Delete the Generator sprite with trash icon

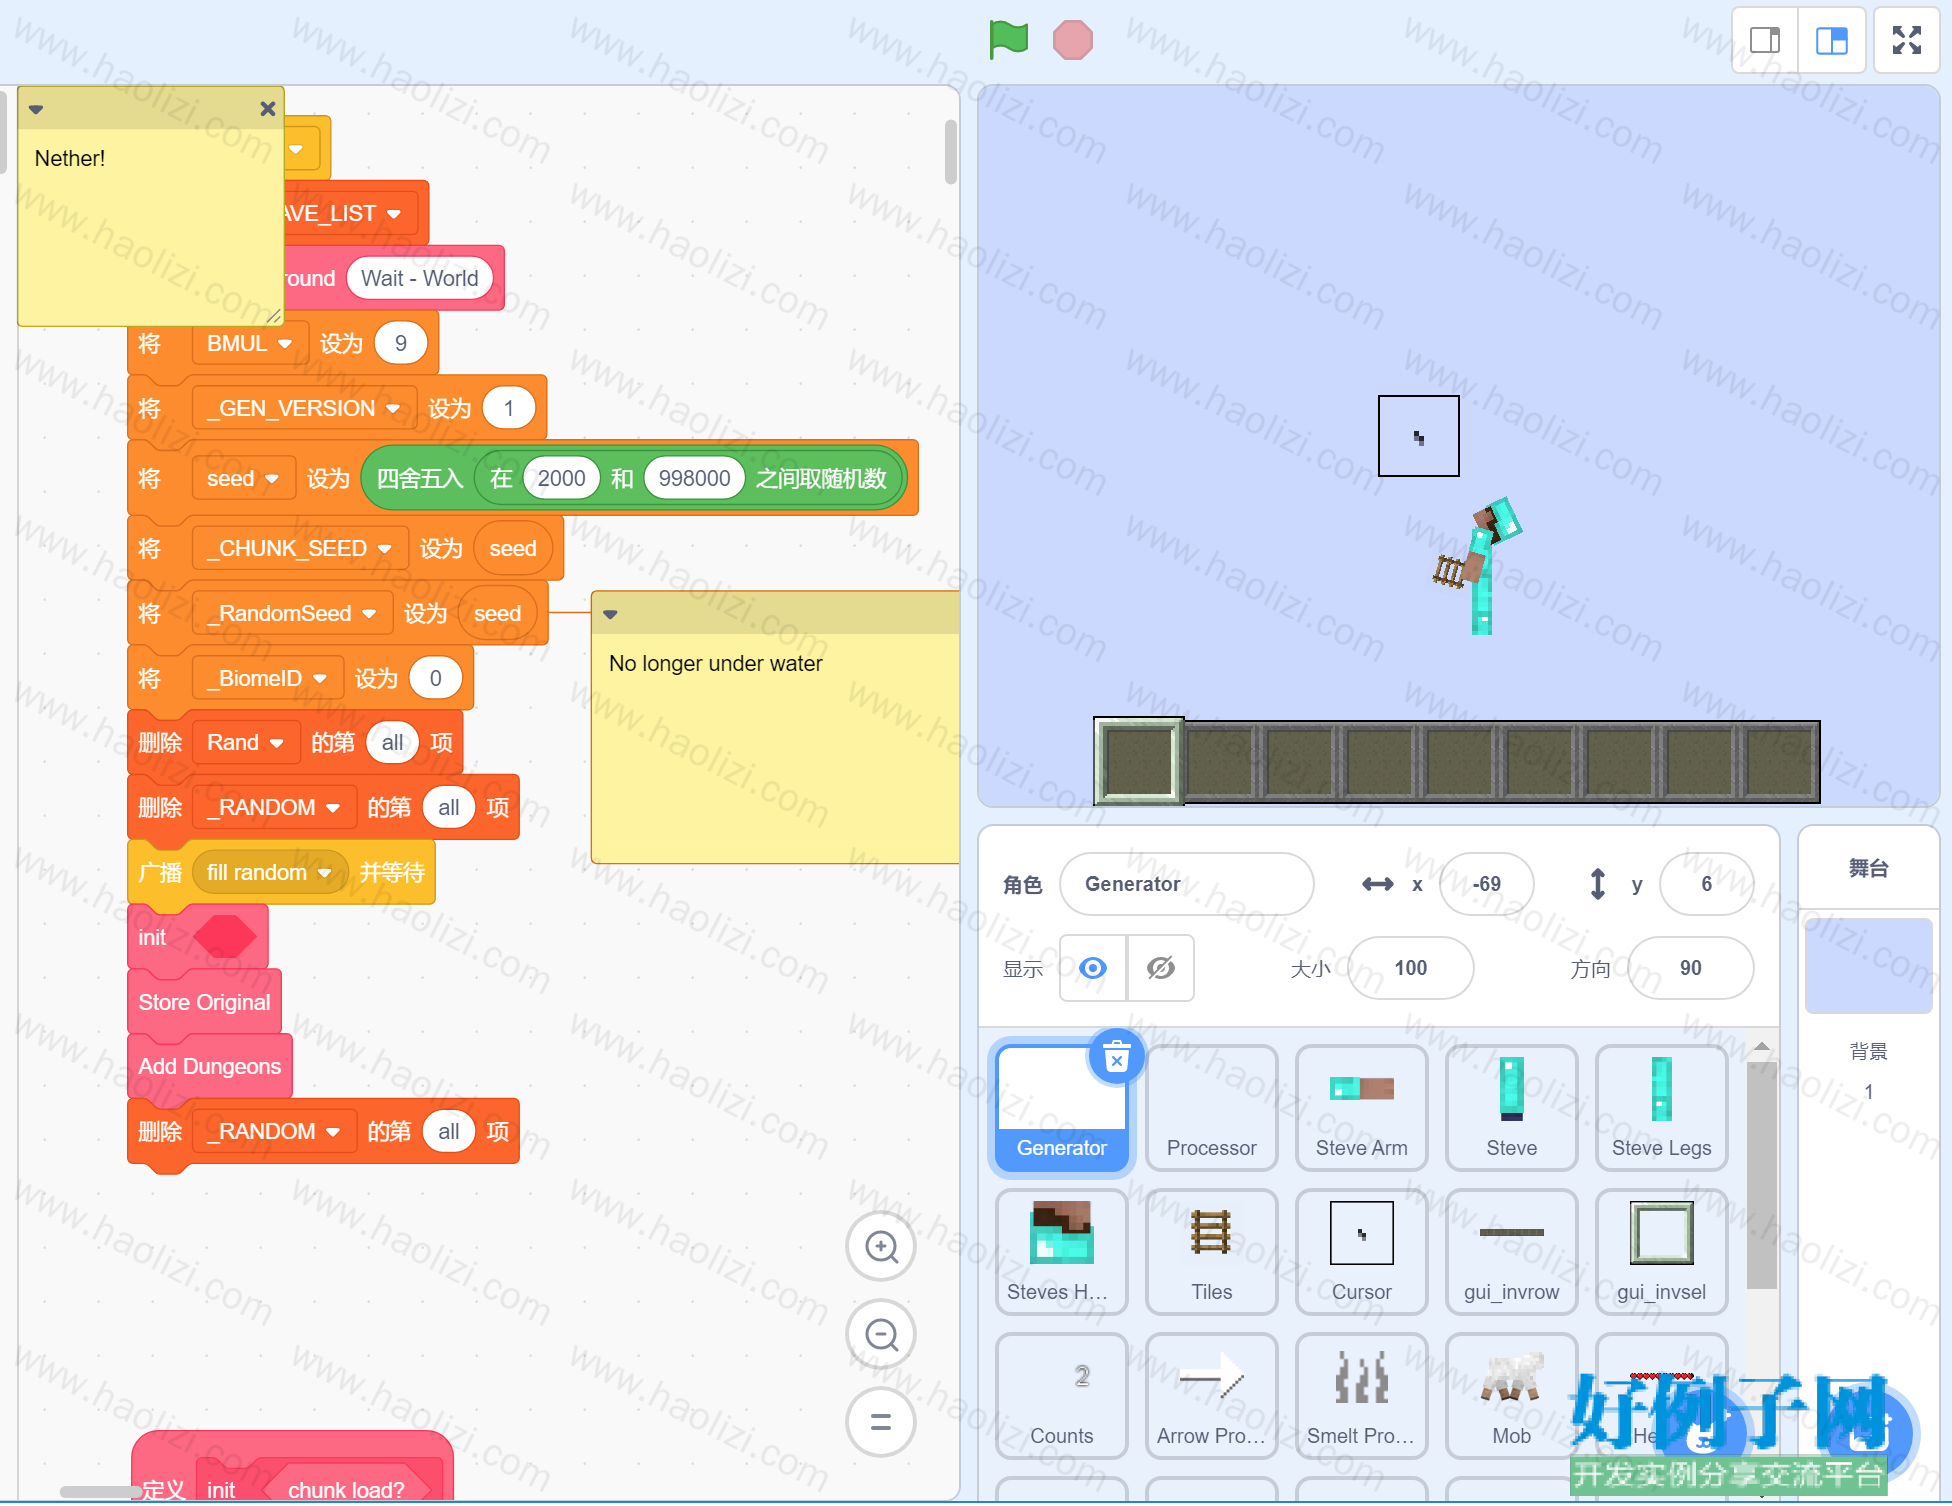coord(1116,1056)
